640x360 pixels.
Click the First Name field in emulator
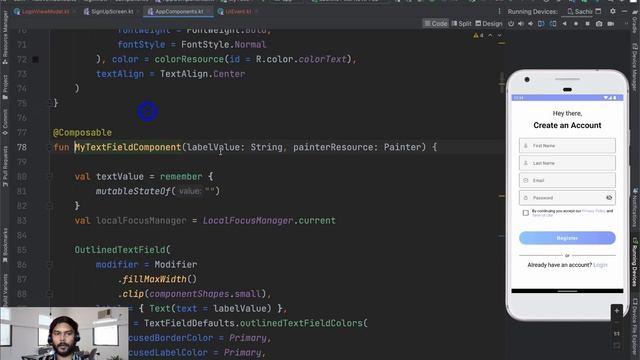(x=567, y=146)
